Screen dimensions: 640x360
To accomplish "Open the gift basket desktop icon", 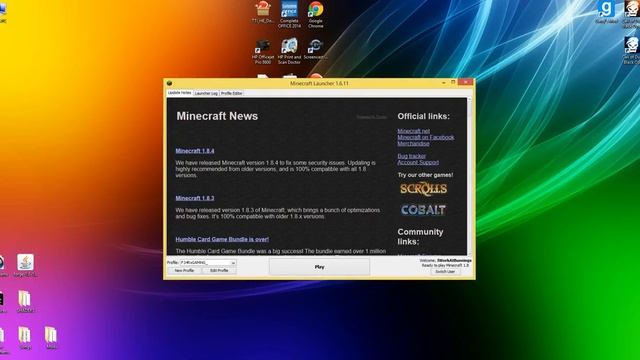I will tap(263, 12).
